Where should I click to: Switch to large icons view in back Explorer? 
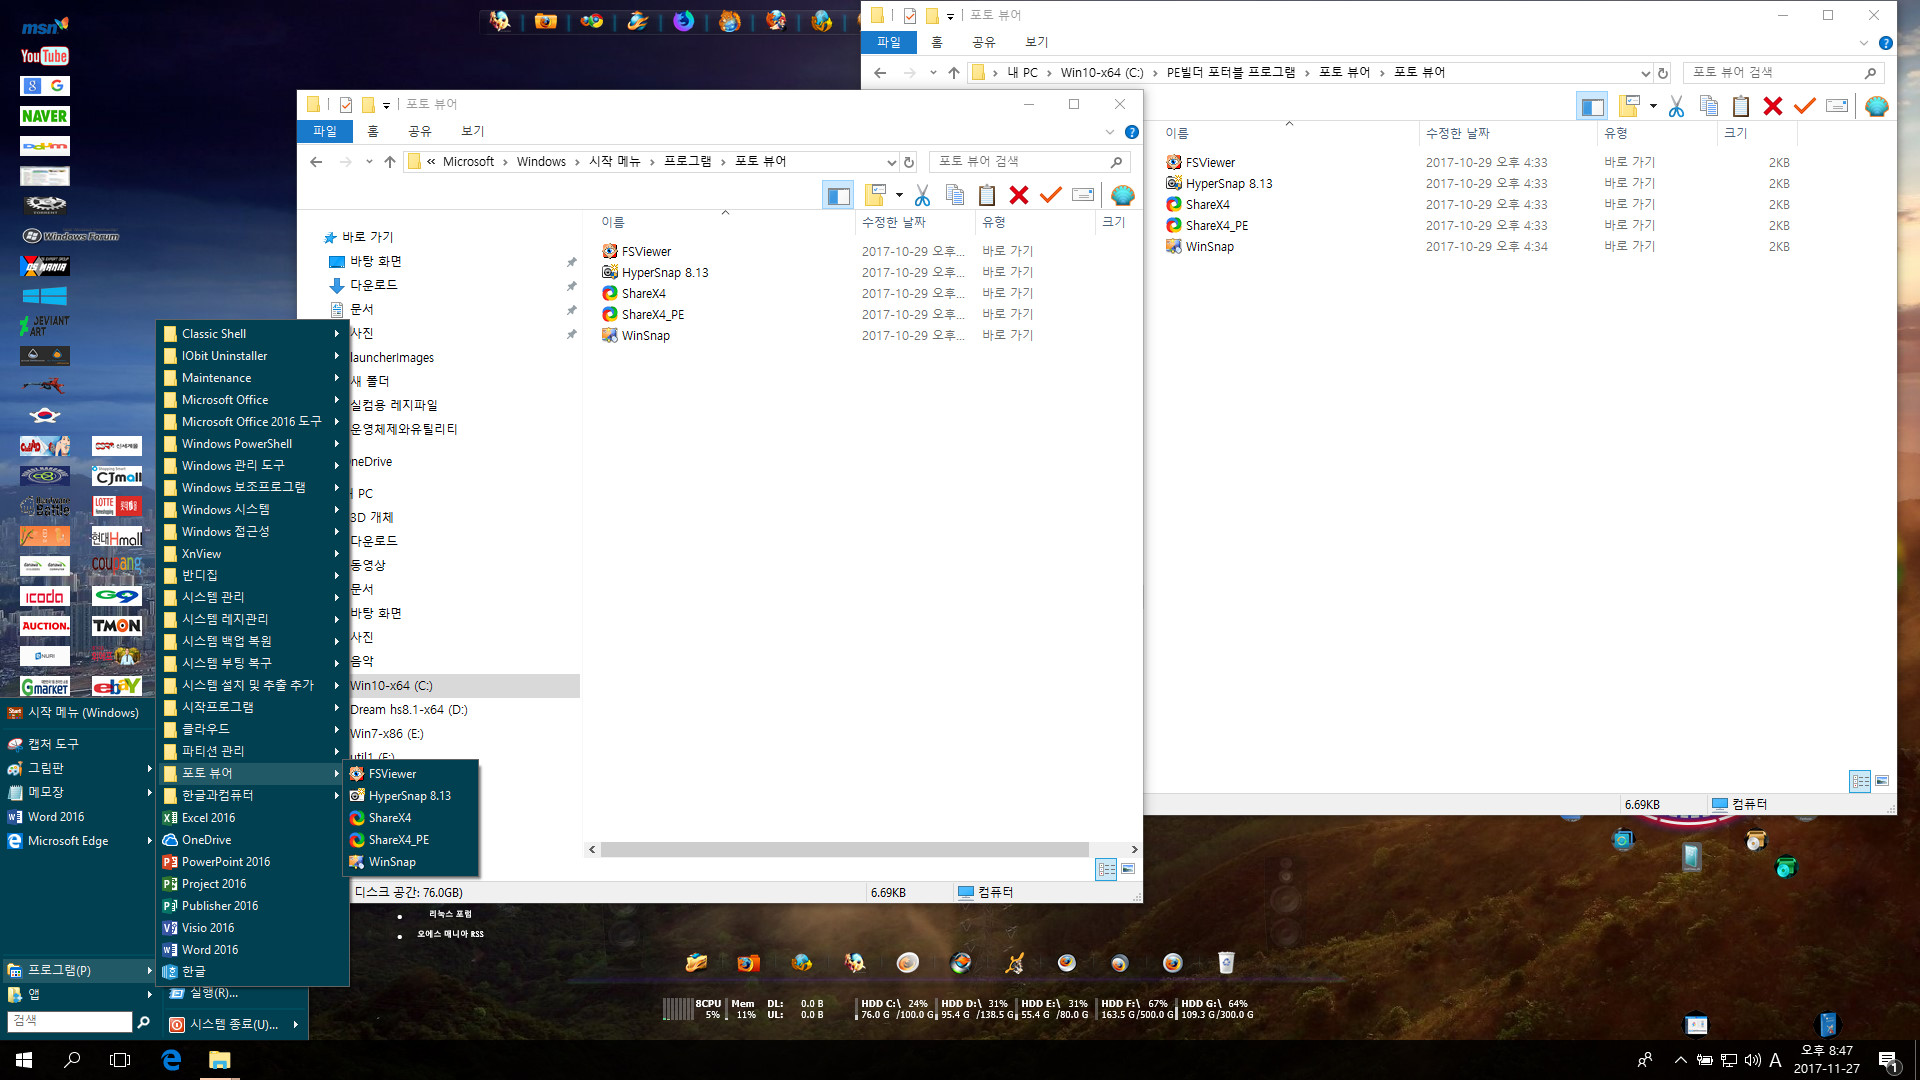pyautogui.click(x=1882, y=781)
